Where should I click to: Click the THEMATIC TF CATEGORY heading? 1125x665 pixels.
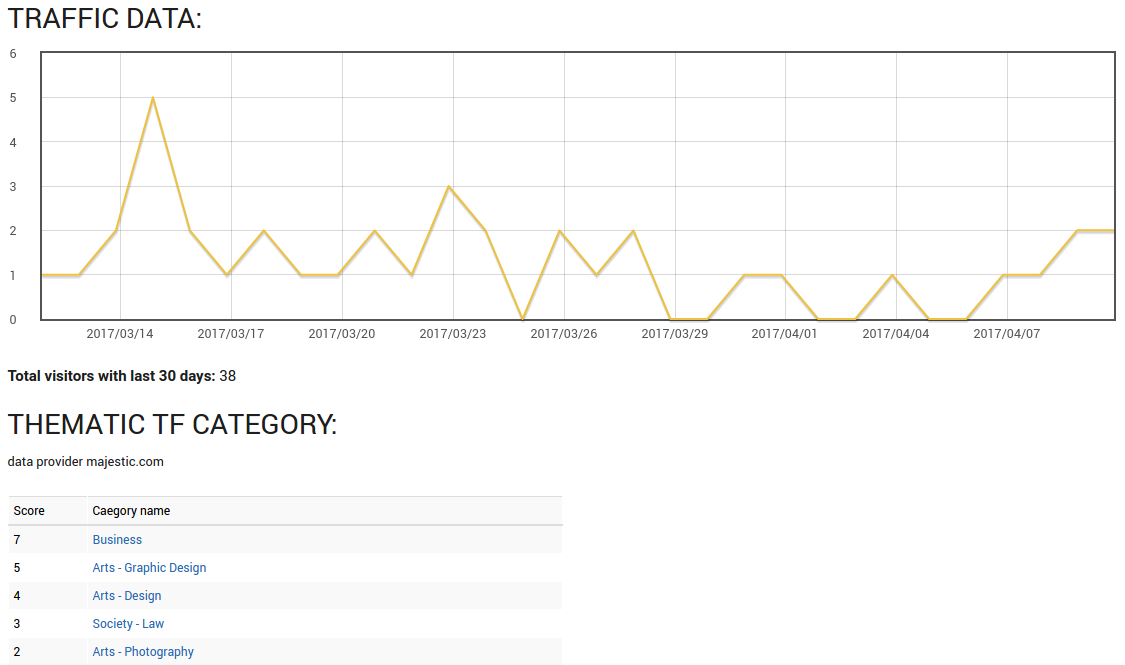(172, 424)
